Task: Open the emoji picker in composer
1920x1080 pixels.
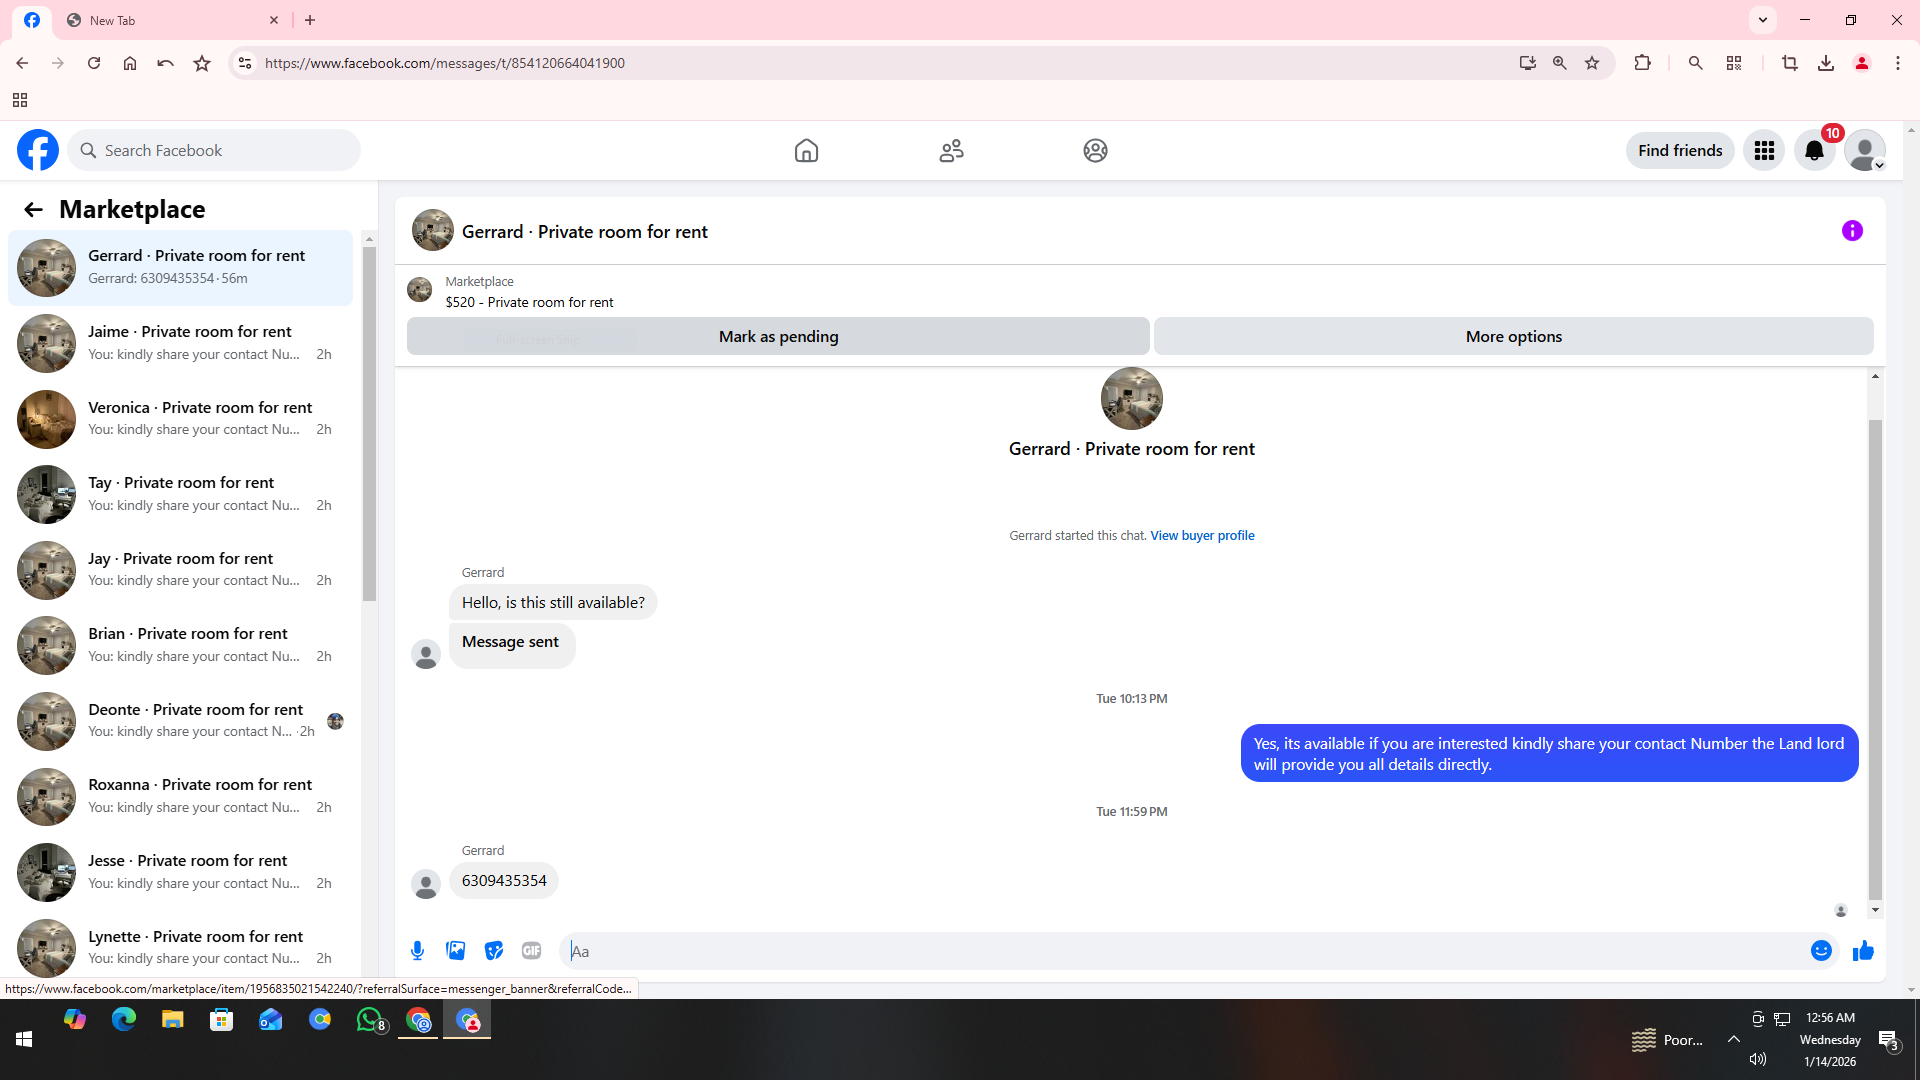Action: click(x=1821, y=951)
